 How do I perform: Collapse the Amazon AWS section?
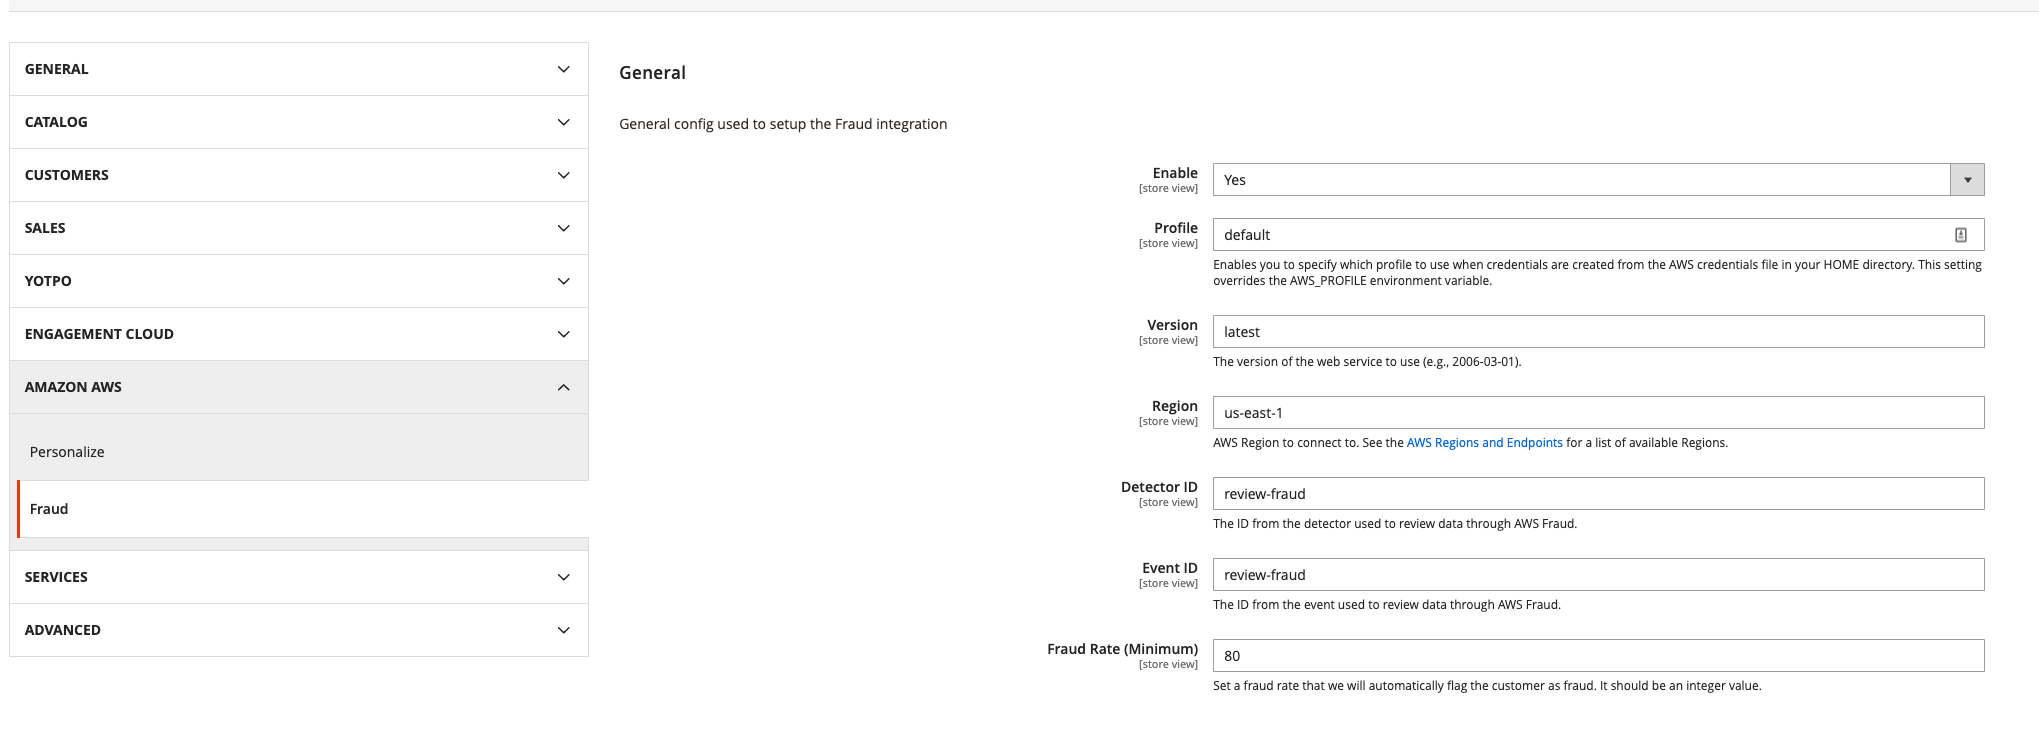tap(298, 387)
